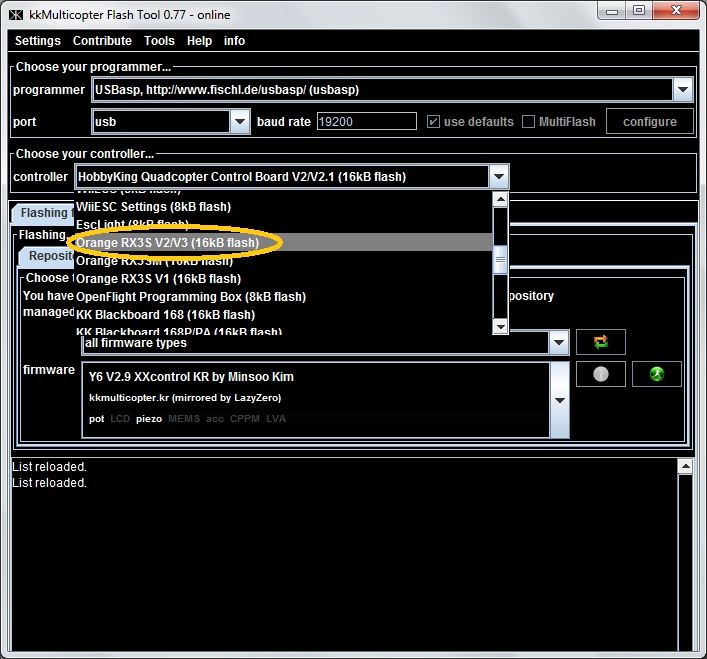Click the gray firmware info button
The height and width of the screenshot is (659, 707).
pyautogui.click(x=601, y=374)
